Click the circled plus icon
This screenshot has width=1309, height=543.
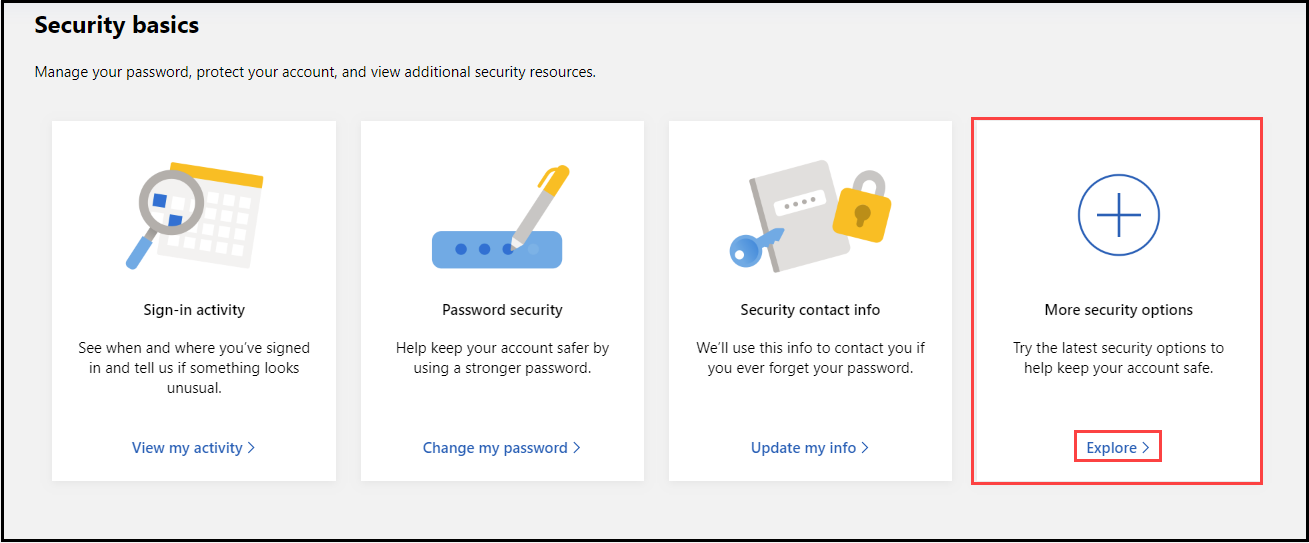(x=1118, y=214)
